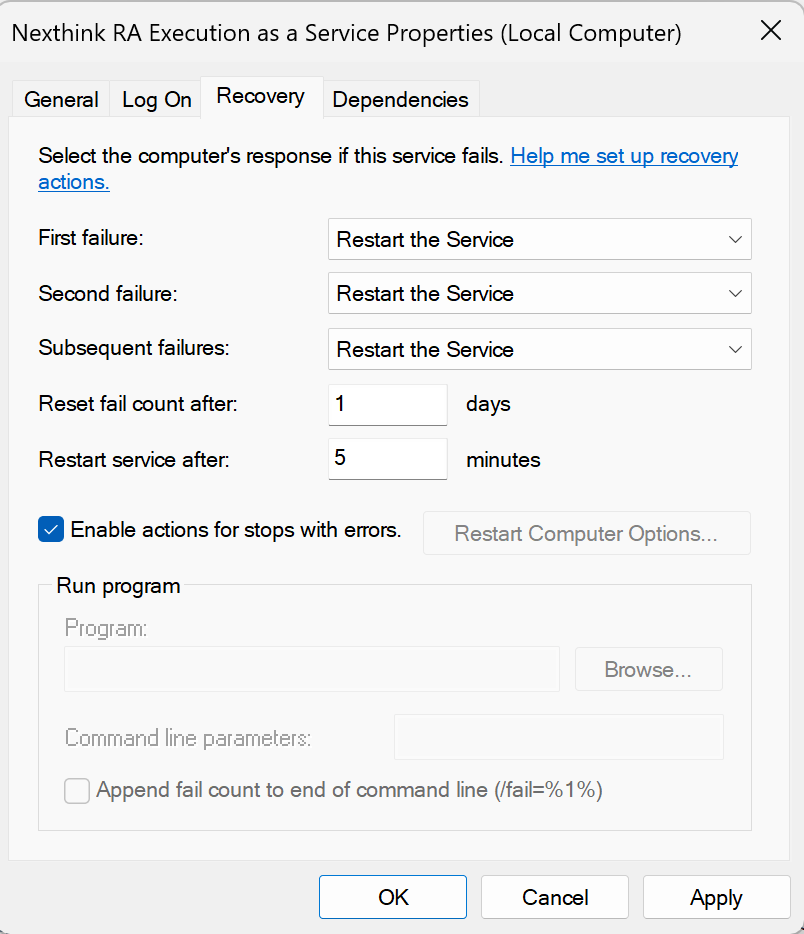Screen dimensions: 804x934
Task: Expand the First failure dropdown
Action: (539, 240)
